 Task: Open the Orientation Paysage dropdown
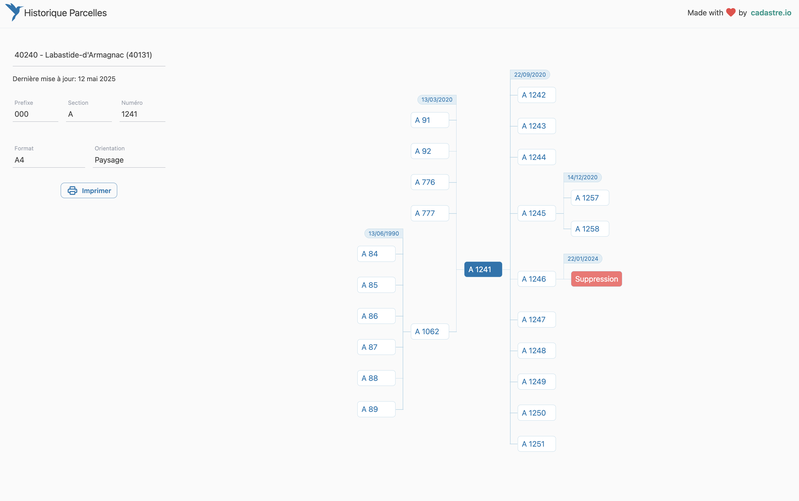[129, 160]
